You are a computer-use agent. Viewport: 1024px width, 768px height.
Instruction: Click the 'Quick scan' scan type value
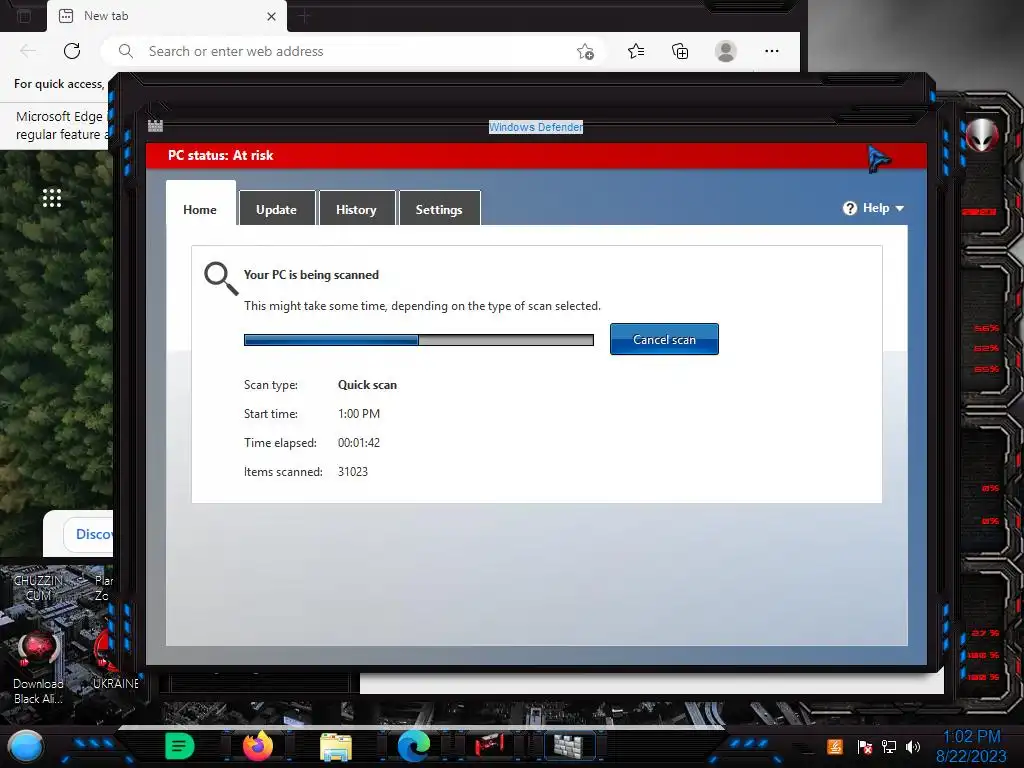coord(367,385)
